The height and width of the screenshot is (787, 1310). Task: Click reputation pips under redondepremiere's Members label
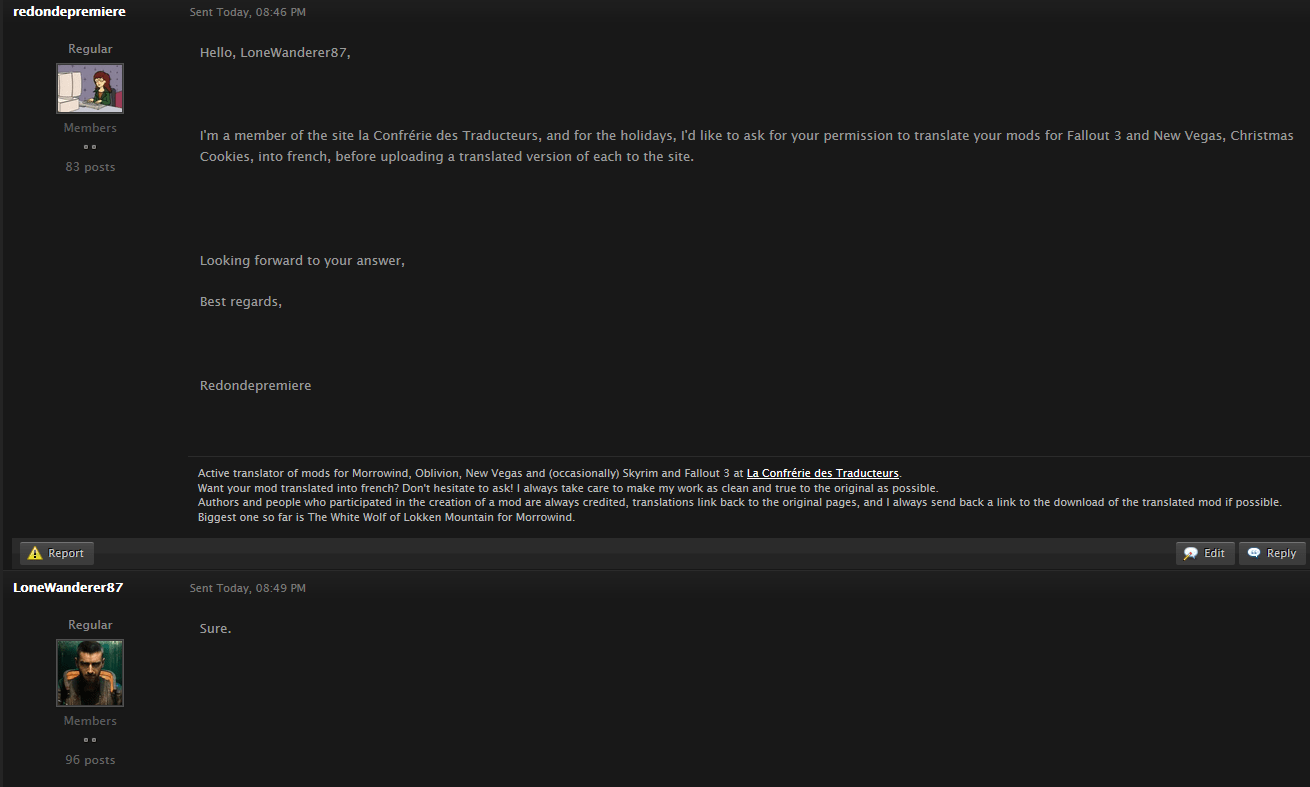90,147
